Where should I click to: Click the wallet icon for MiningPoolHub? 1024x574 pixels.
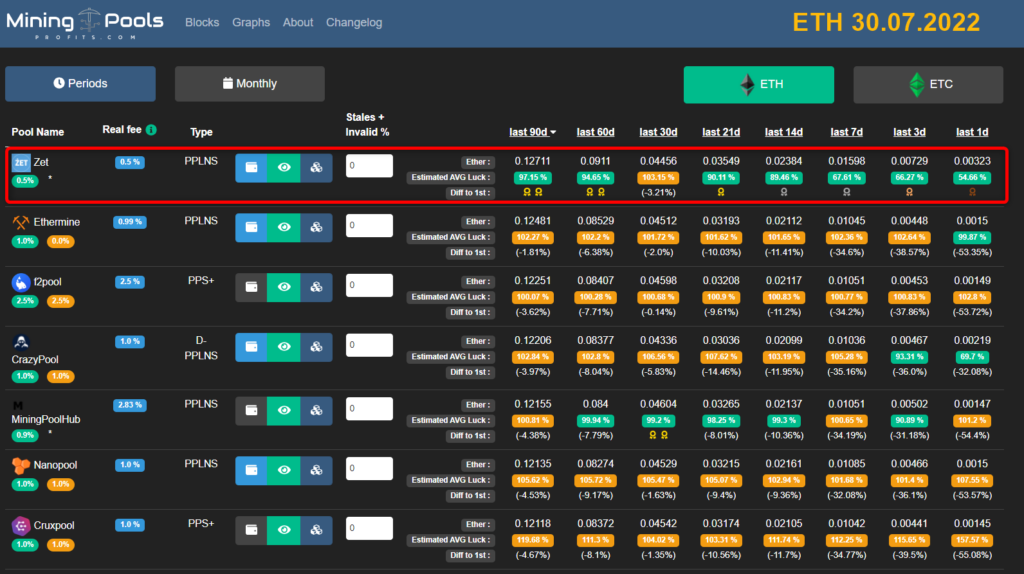point(252,410)
